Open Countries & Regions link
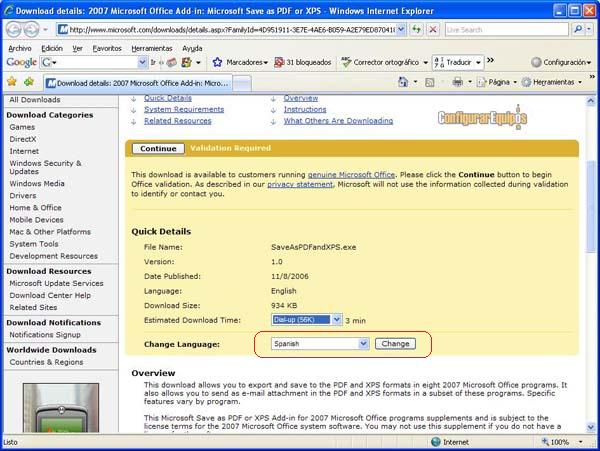 click(46, 362)
